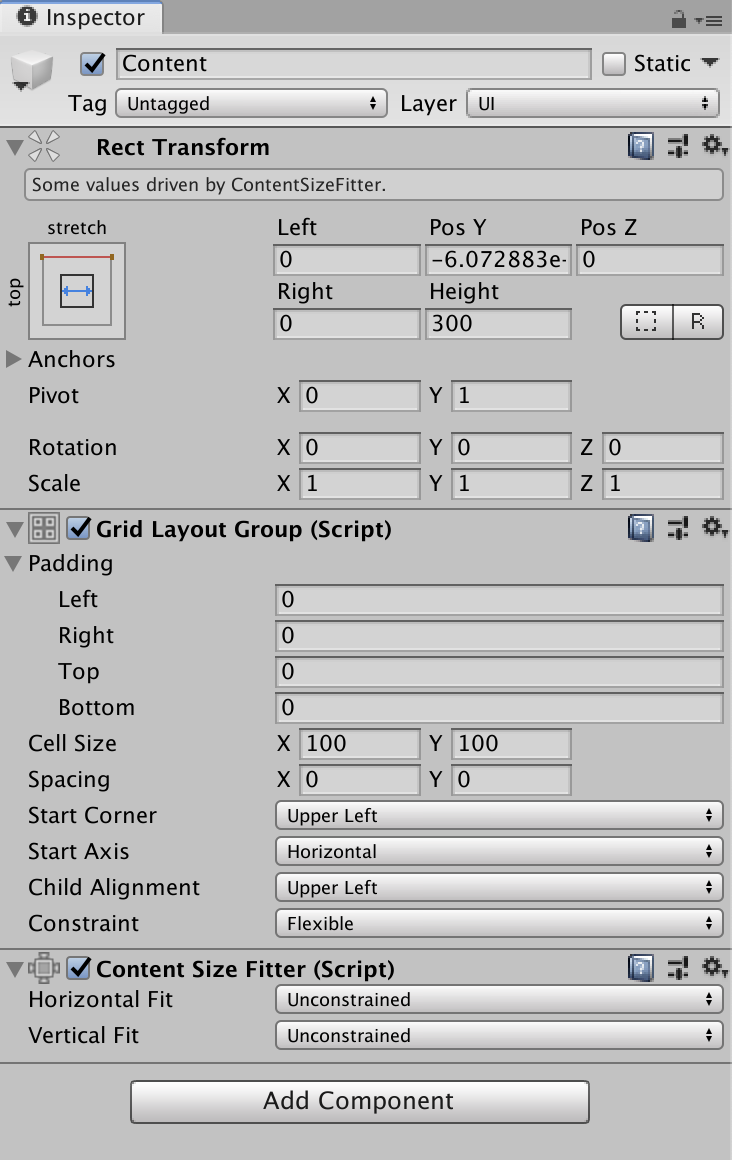Click the Cell Size X input field
732x1160 pixels.
(x=360, y=744)
